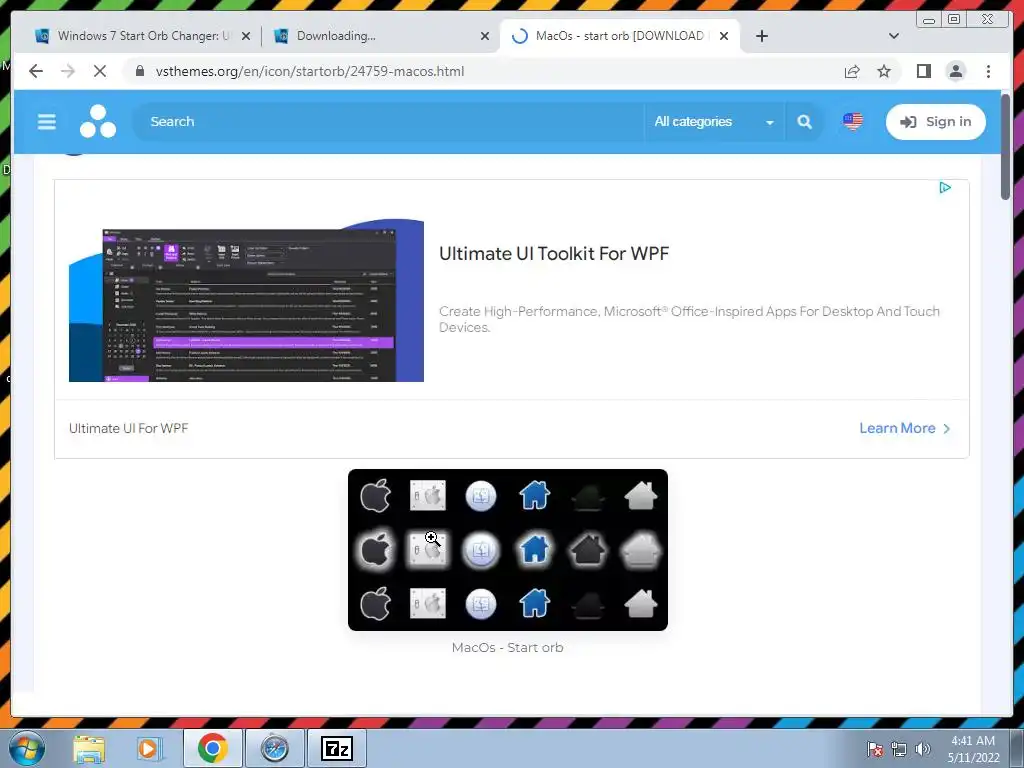
Task: Click the Sign in button
Action: tap(935, 121)
